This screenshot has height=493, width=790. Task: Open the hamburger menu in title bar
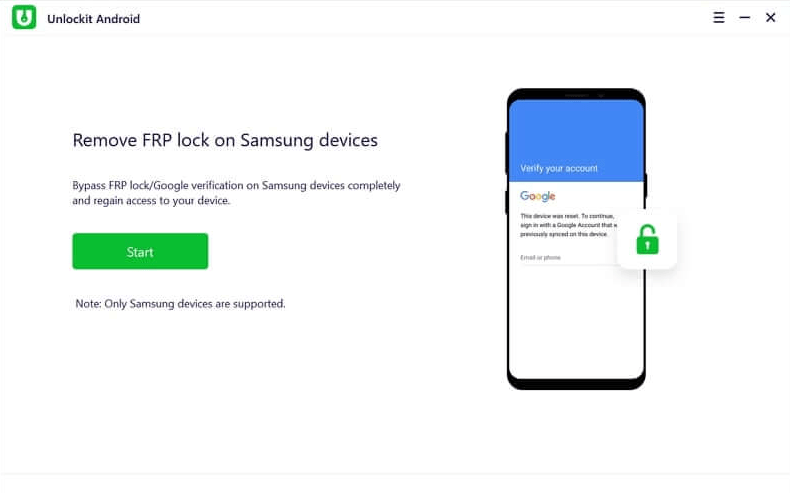(x=719, y=18)
